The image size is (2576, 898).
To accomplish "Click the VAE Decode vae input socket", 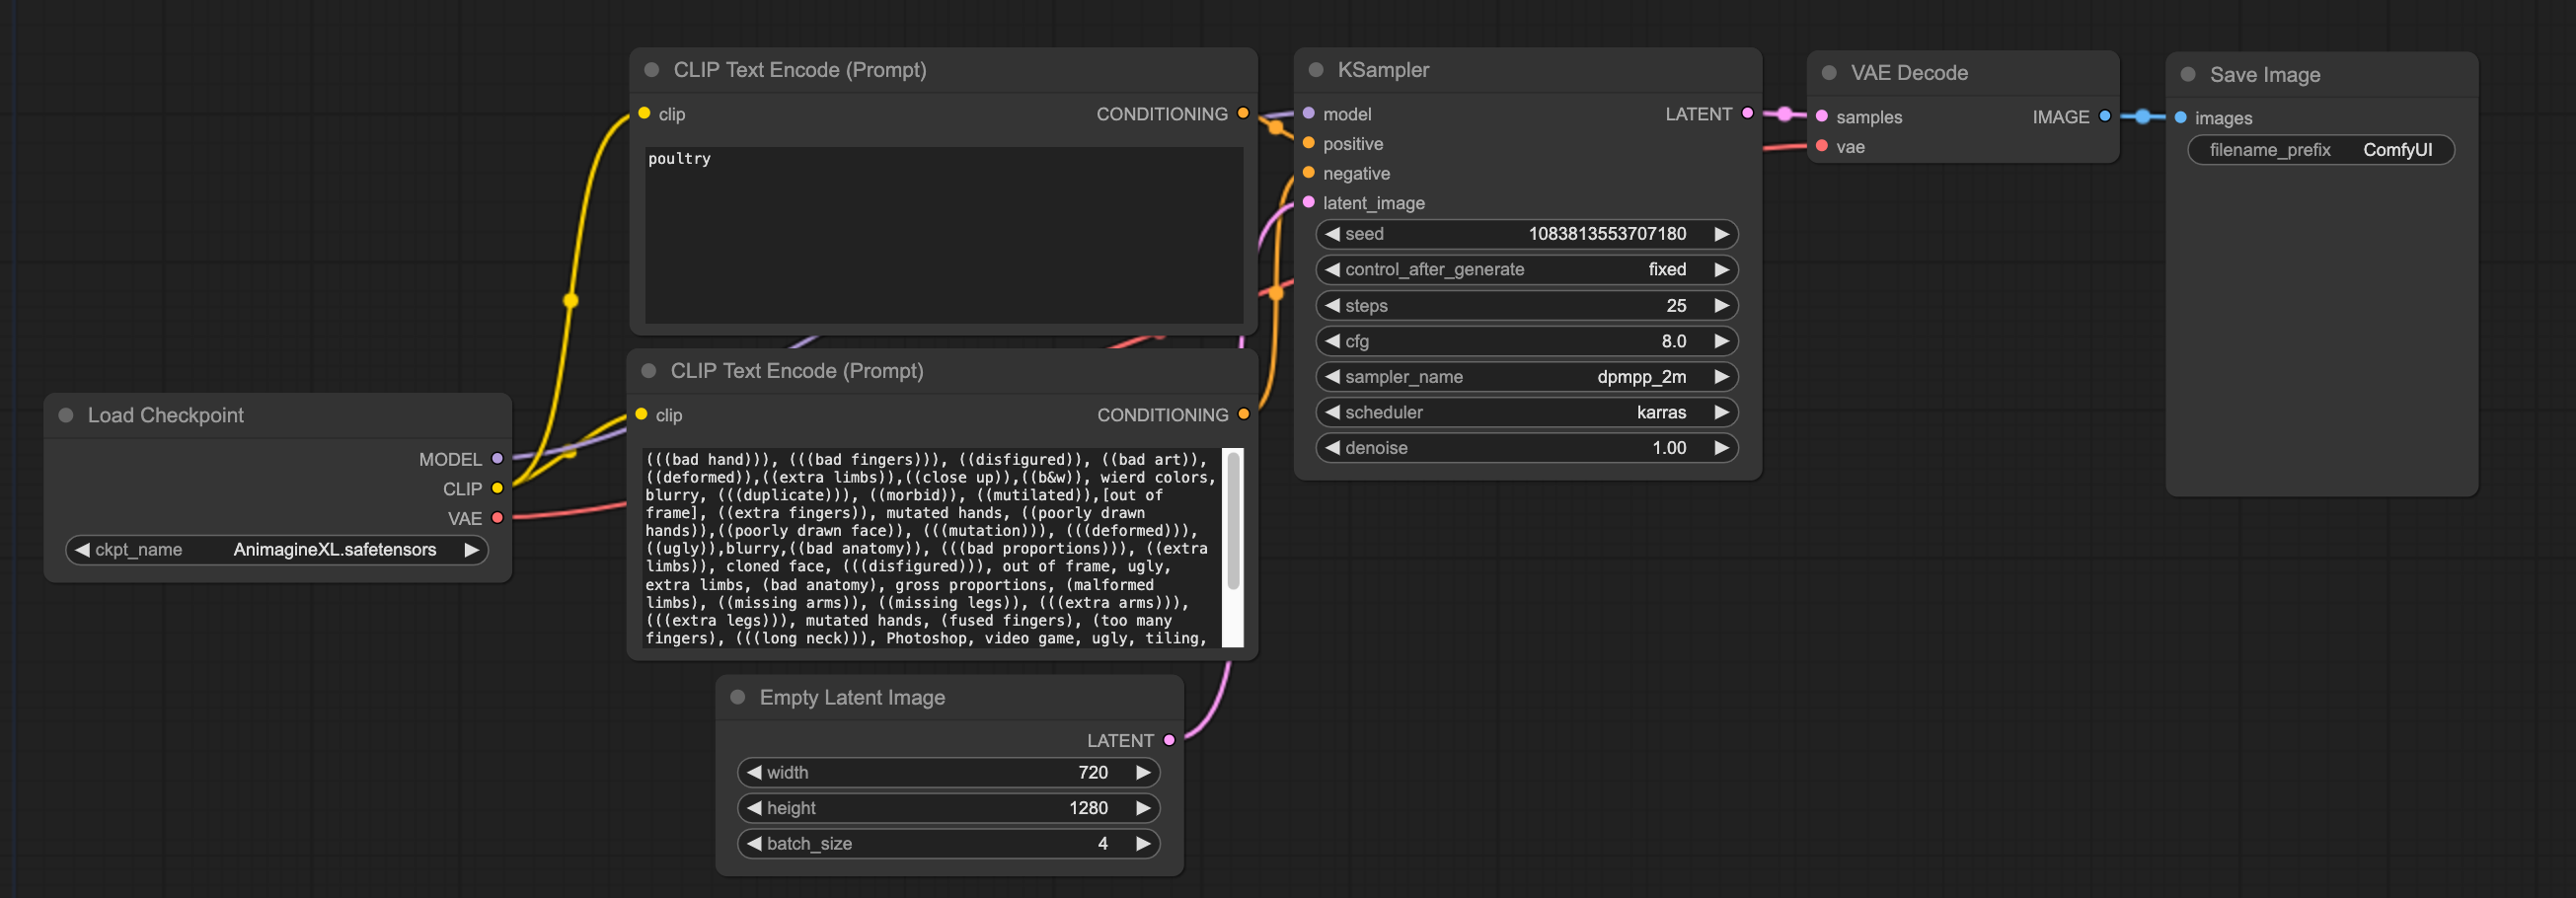I will pos(1822,146).
